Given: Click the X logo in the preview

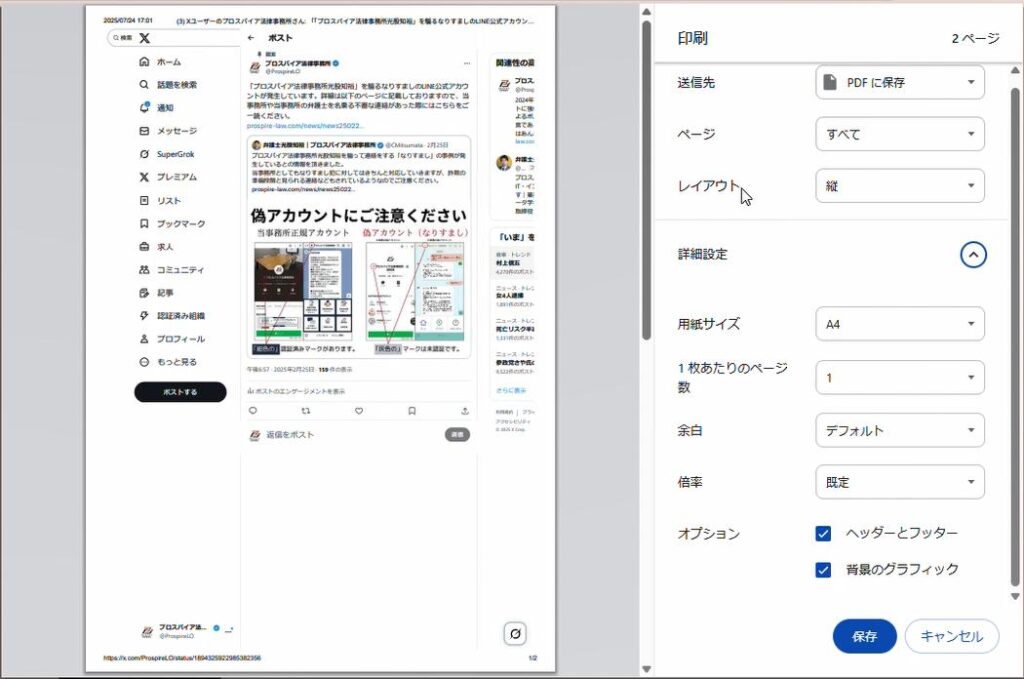Looking at the screenshot, I should (144, 38).
